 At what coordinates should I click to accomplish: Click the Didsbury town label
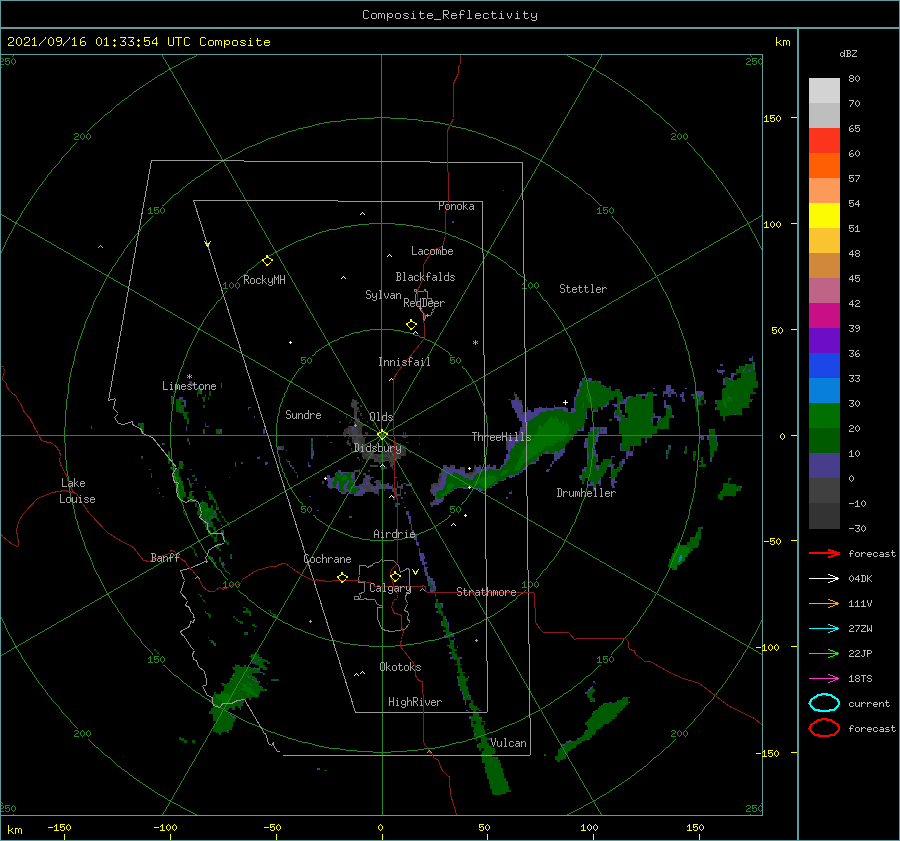coord(378,448)
